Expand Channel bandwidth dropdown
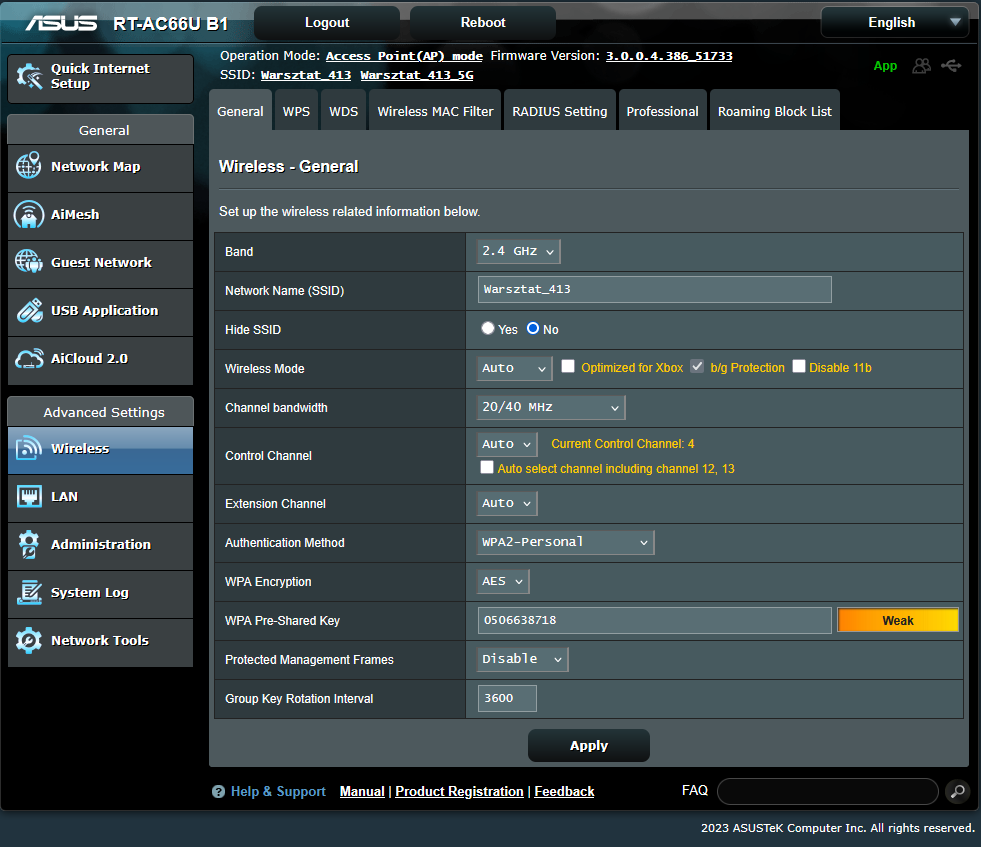 point(551,408)
